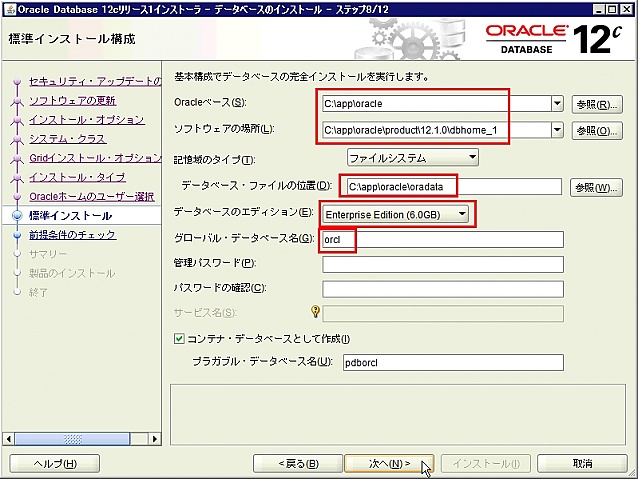
Task: Click the database file location field
Action: tap(454, 187)
